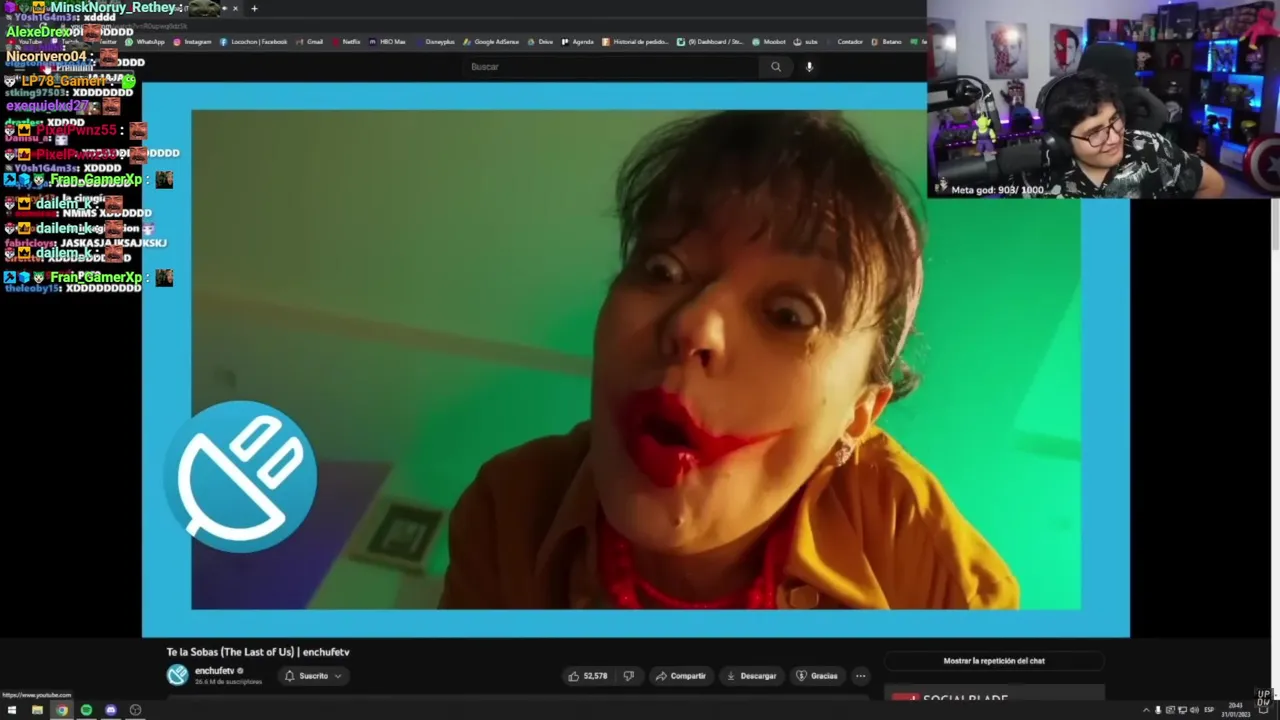Click Mostrar la repetición del chat
Screen dimensions: 1280x720
994,661
